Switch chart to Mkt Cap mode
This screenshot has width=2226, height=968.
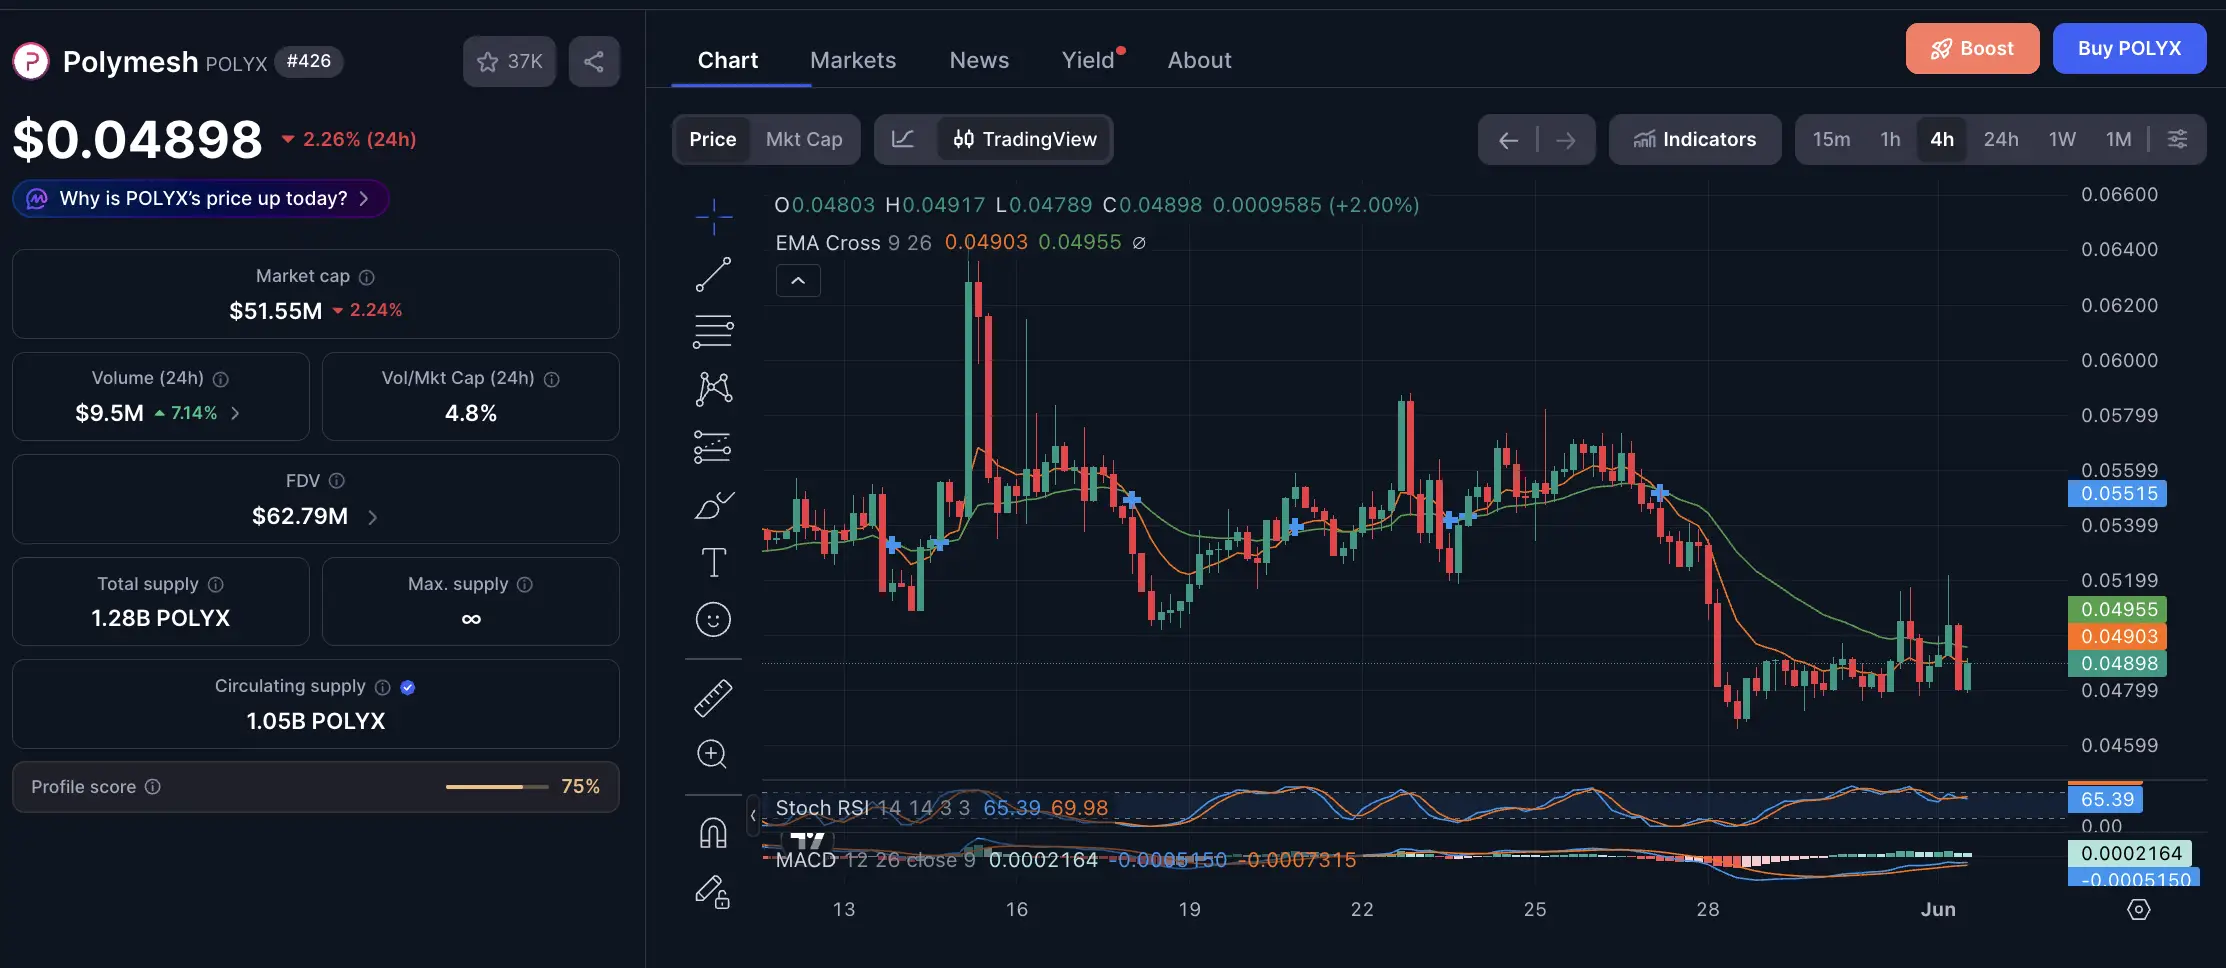pos(804,139)
